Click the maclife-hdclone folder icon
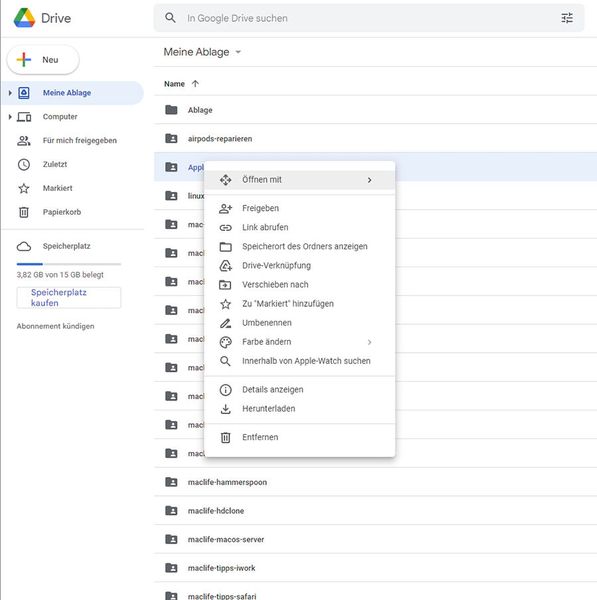Viewport: 597px width, 600px height. [x=171, y=510]
